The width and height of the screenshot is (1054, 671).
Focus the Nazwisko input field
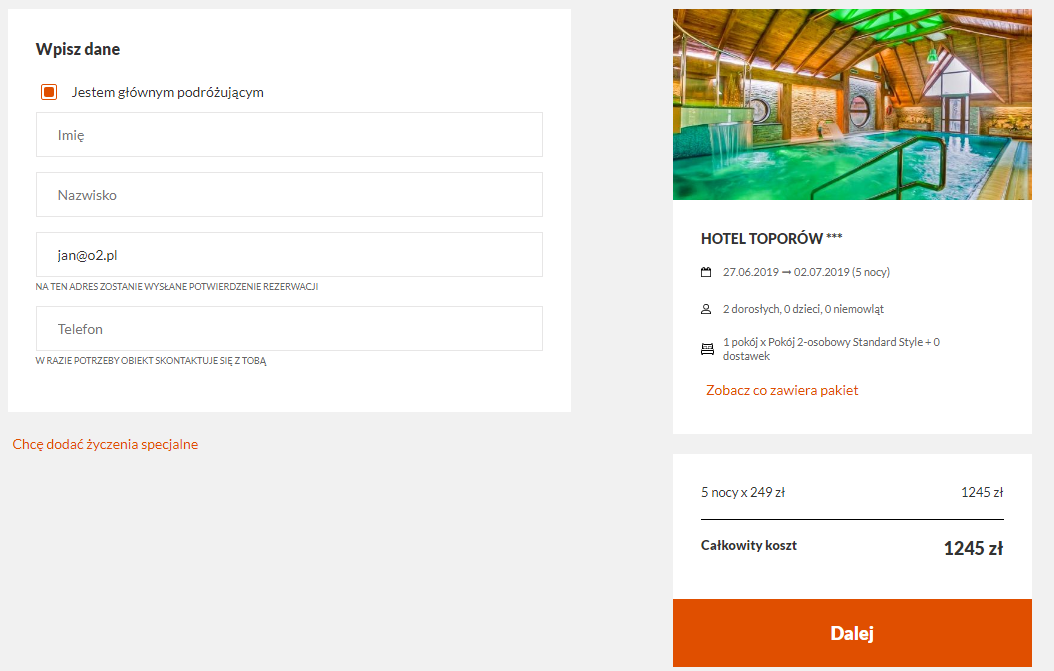click(x=289, y=194)
